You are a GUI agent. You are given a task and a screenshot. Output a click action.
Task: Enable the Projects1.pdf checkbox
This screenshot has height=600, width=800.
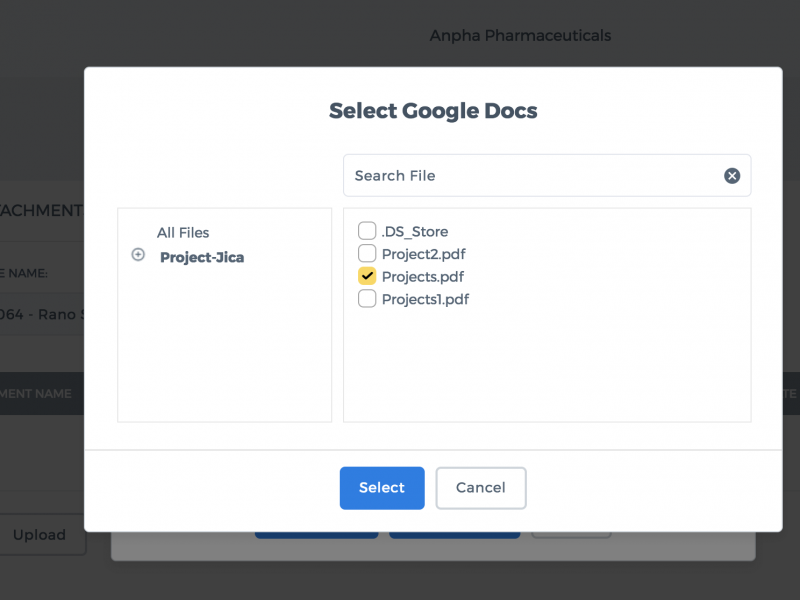[x=367, y=298]
